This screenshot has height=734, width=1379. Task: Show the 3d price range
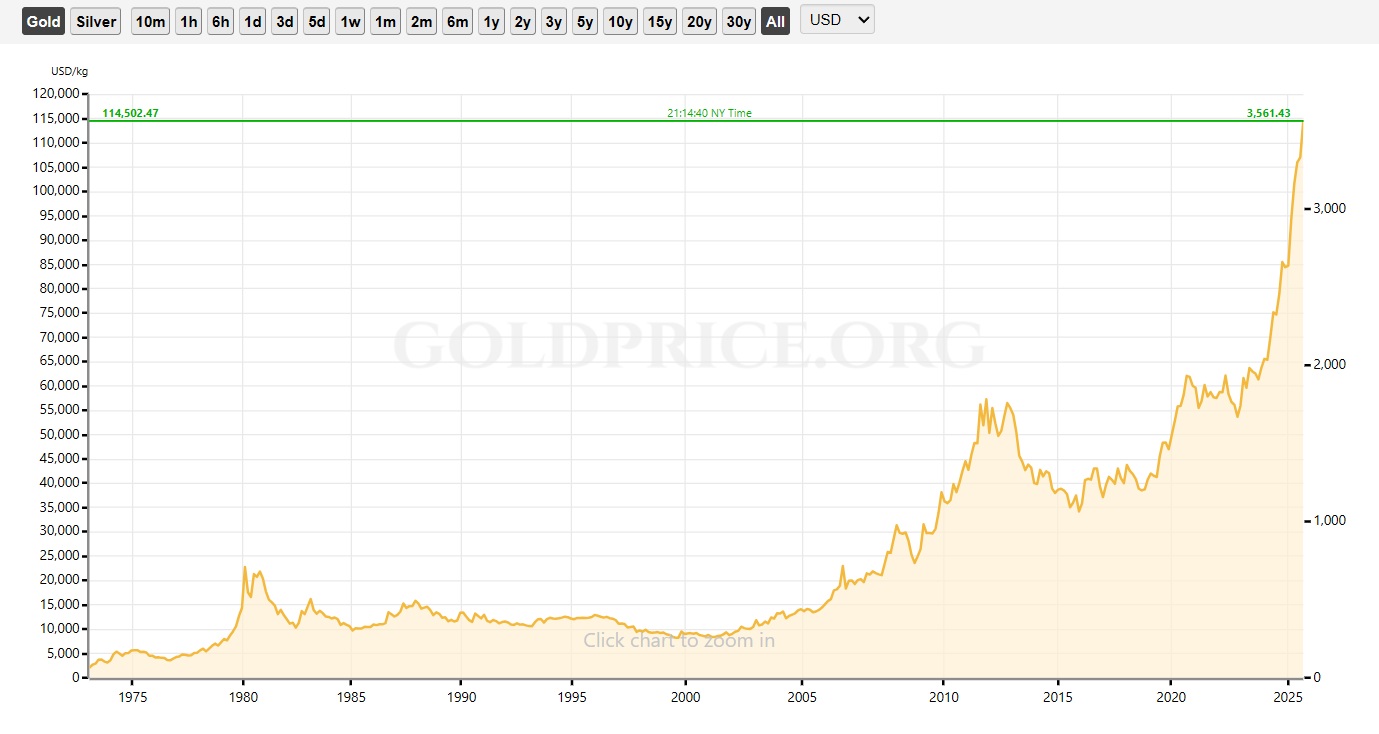[x=285, y=21]
